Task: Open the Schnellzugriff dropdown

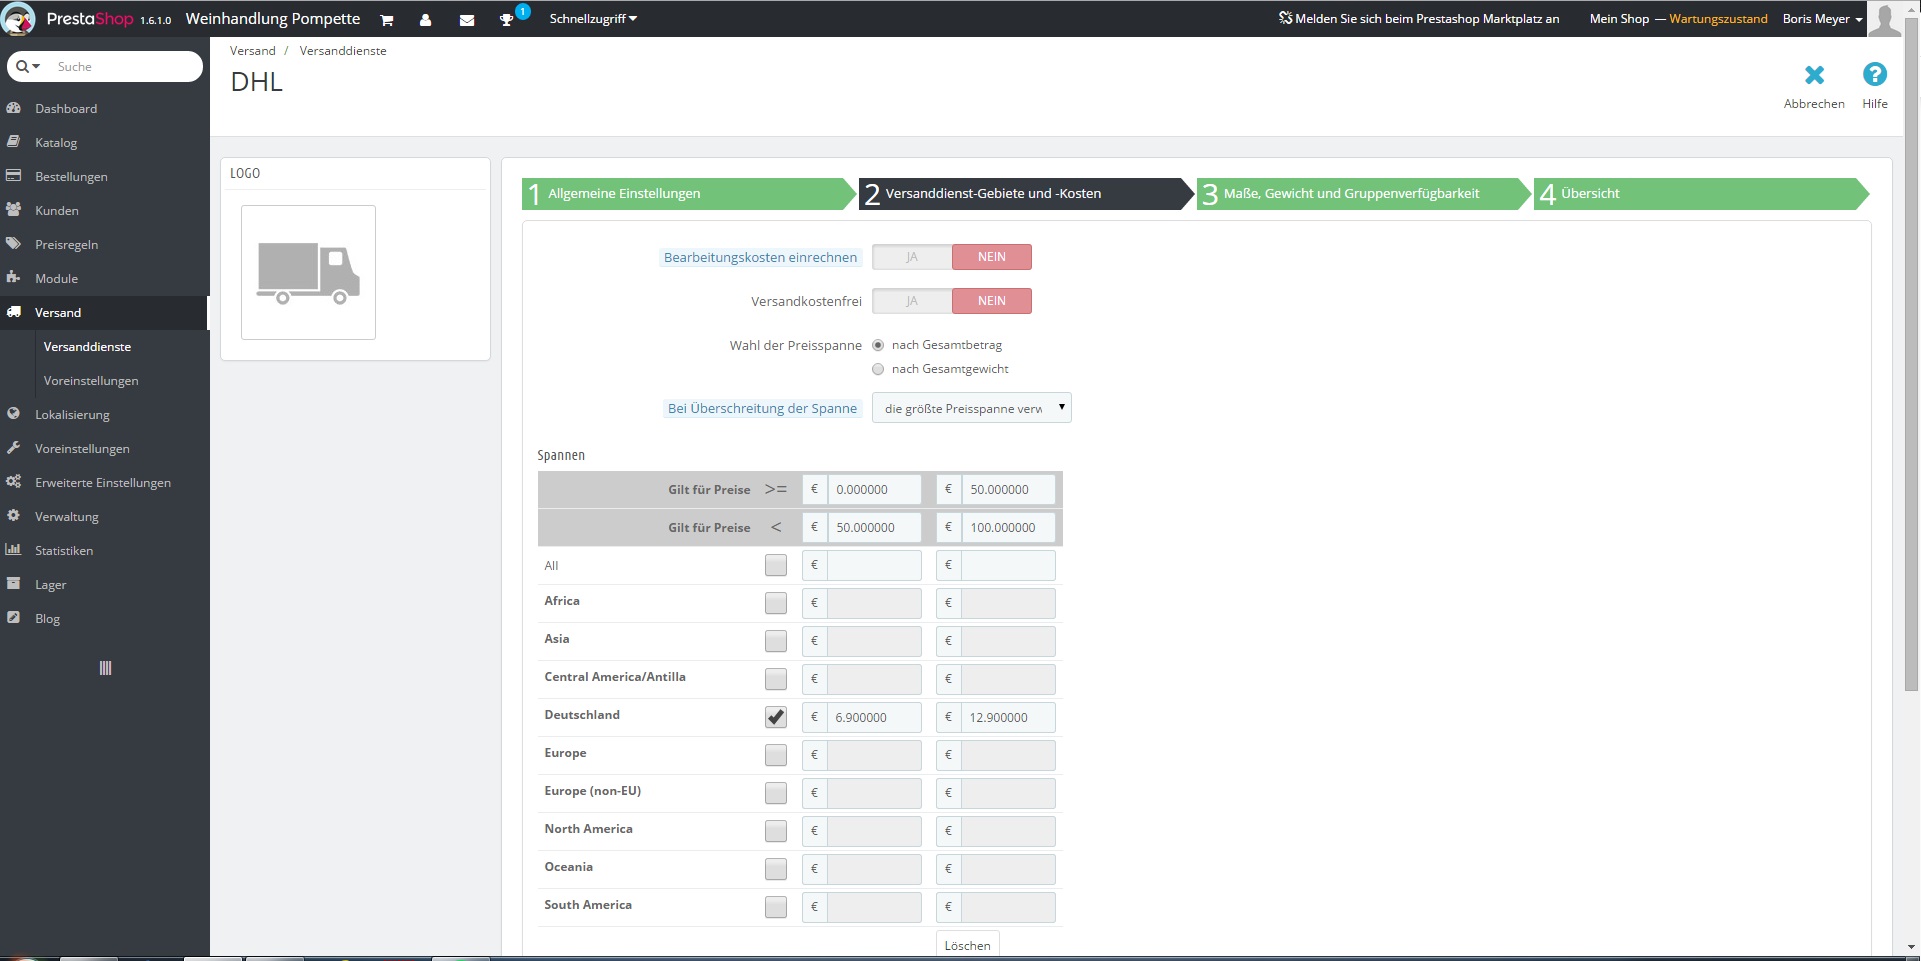Action: pyautogui.click(x=593, y=19)
